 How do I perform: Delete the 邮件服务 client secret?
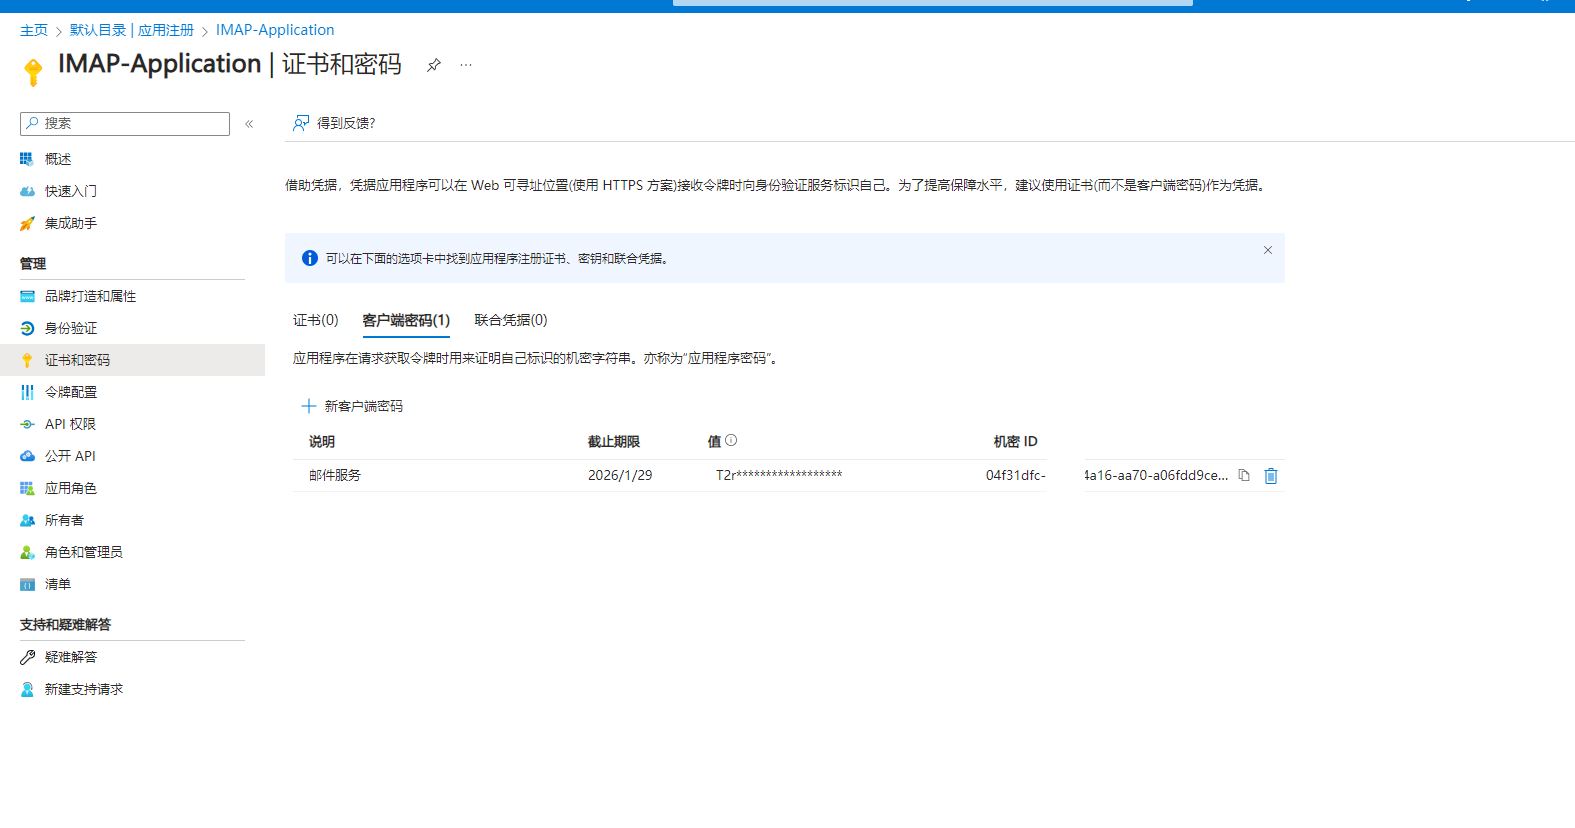pos(1271,476)
